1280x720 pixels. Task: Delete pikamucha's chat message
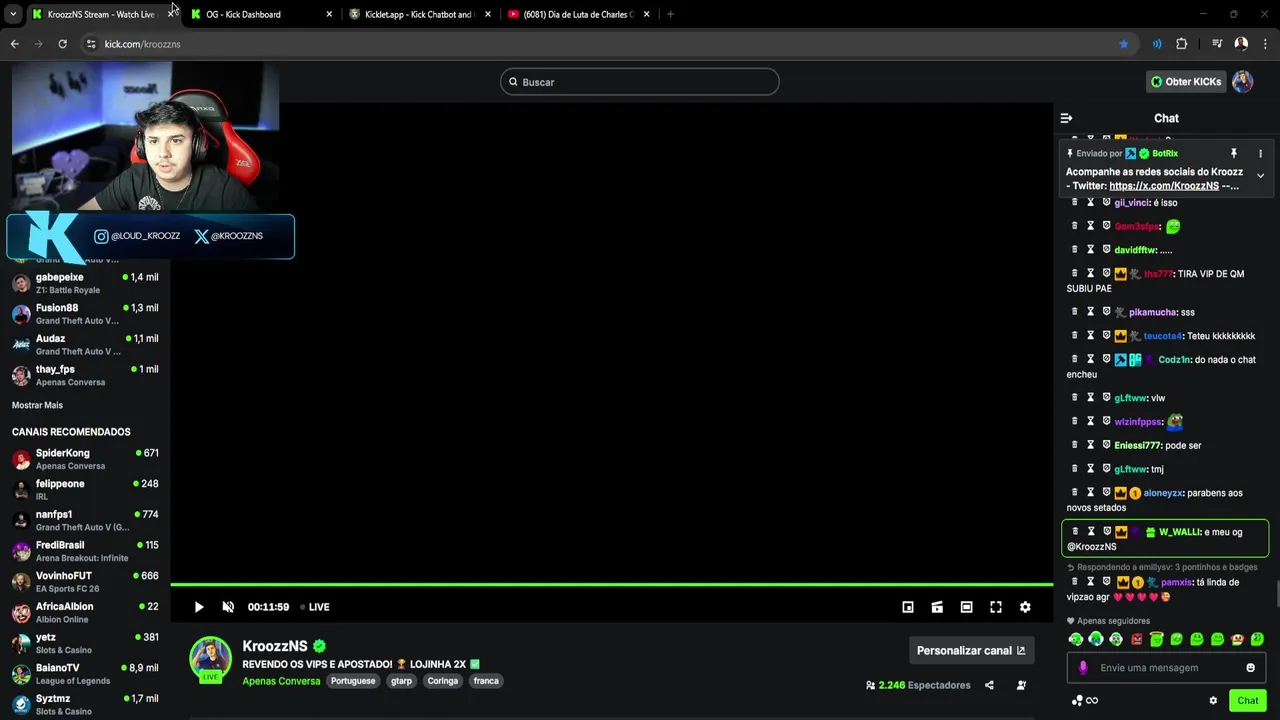coord(1075,312)
